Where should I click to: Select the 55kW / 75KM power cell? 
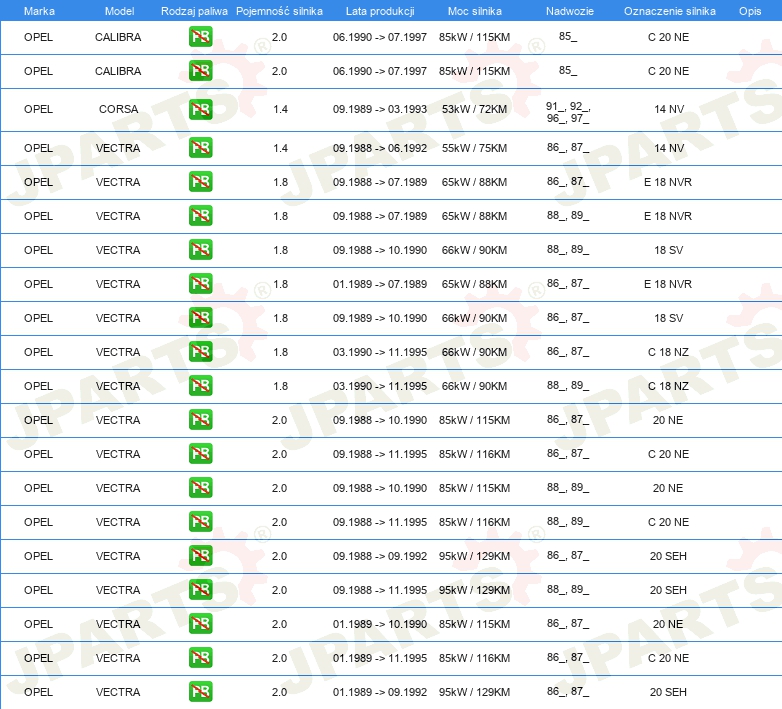[x=474, y=148]
